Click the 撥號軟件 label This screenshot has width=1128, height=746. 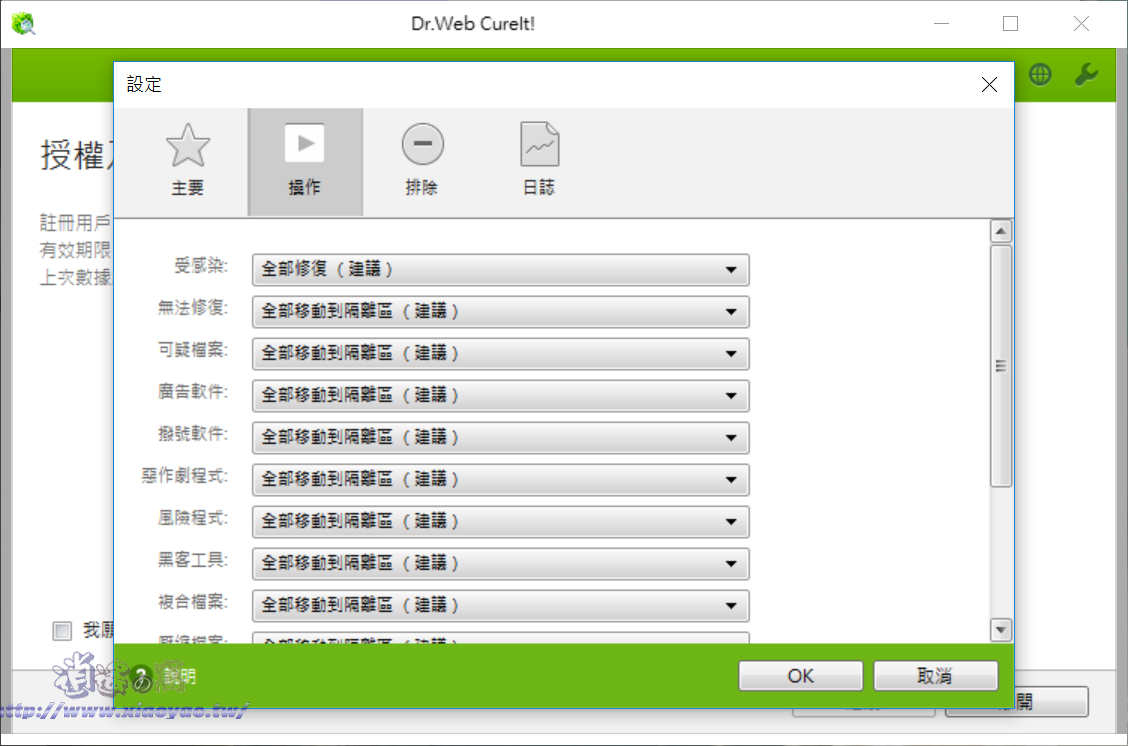[193, 434]
